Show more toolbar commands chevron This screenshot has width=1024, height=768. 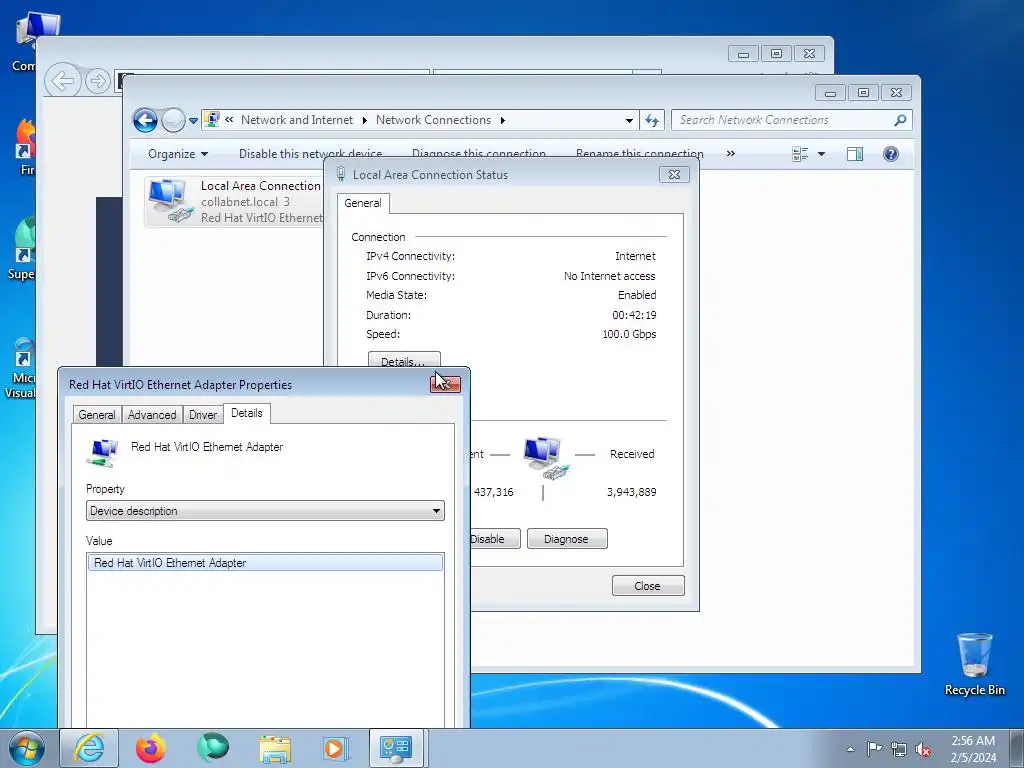pos(730,153)
